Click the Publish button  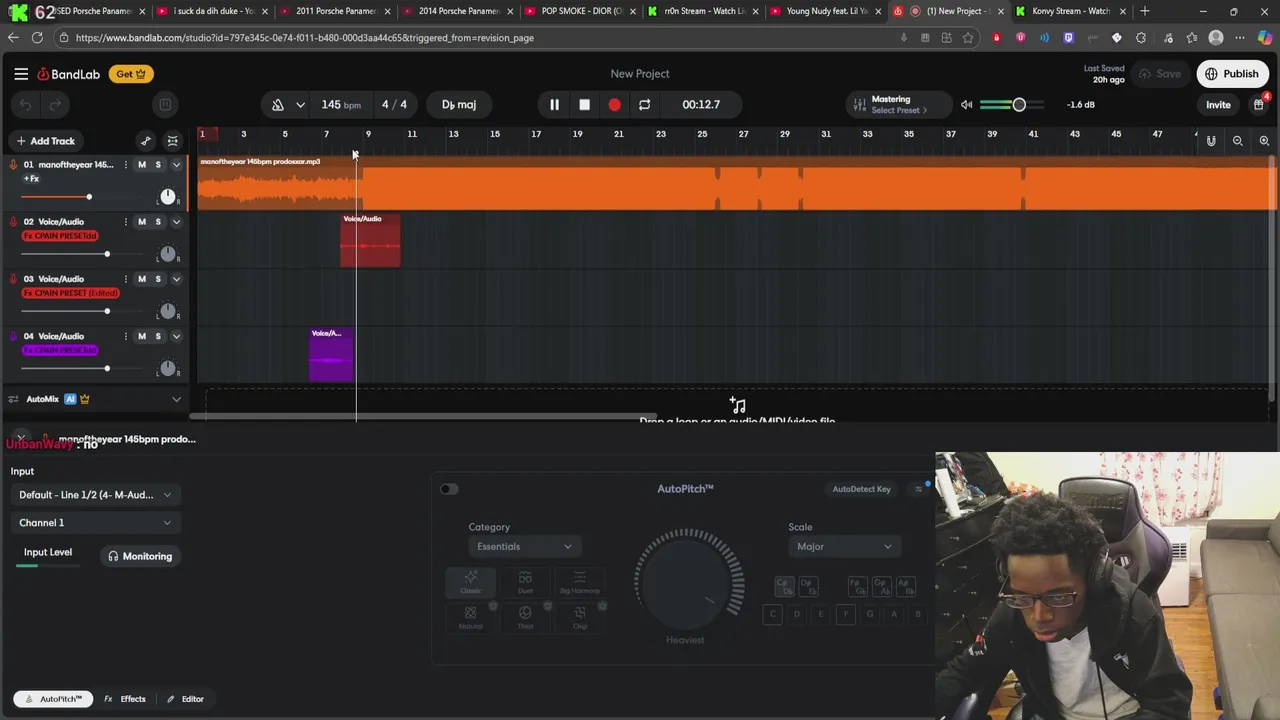[1232, 74]
